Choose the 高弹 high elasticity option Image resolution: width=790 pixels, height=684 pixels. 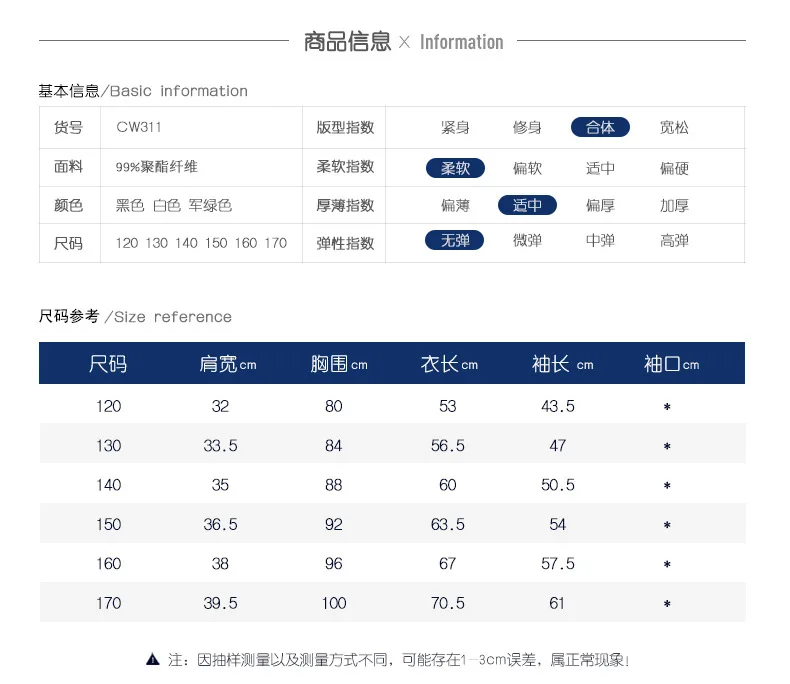point(674,241)
